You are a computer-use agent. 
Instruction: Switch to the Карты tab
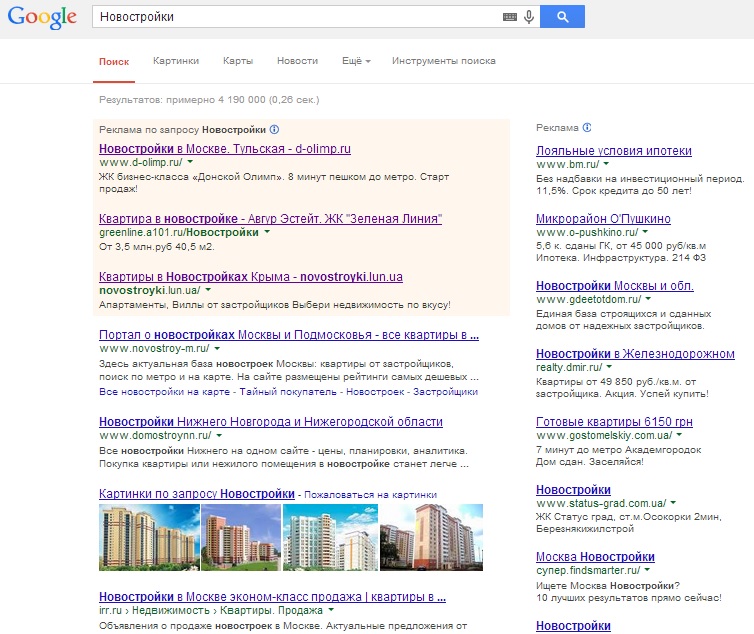tap(238, 61)
